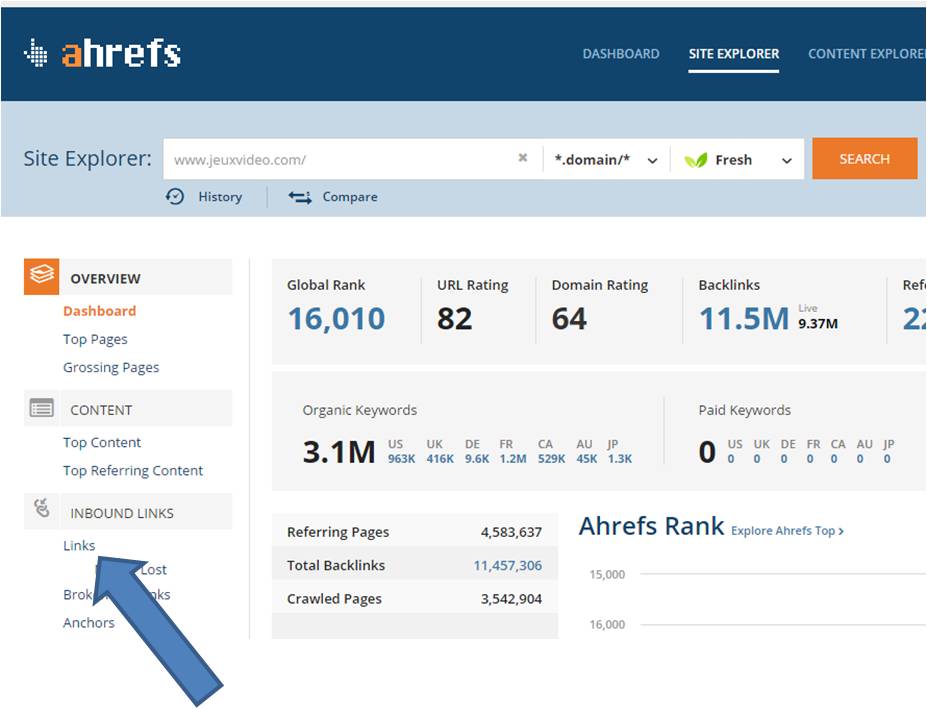Click the green Fresh leaf icon
The height and width of the screenshot is (709, 927).
695,160
